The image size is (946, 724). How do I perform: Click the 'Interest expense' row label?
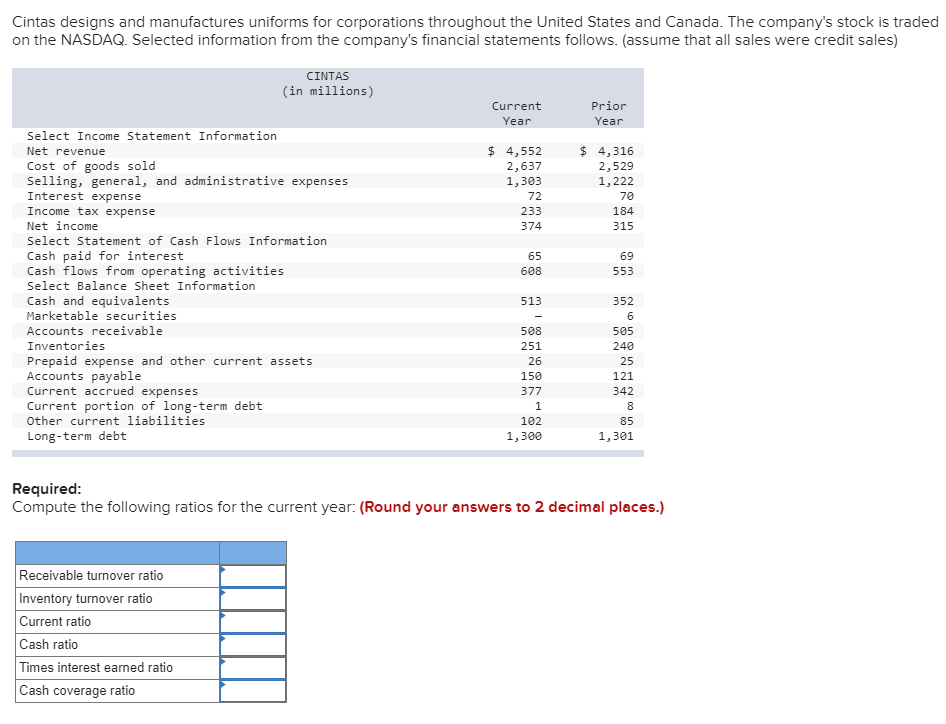click(84, 196)
